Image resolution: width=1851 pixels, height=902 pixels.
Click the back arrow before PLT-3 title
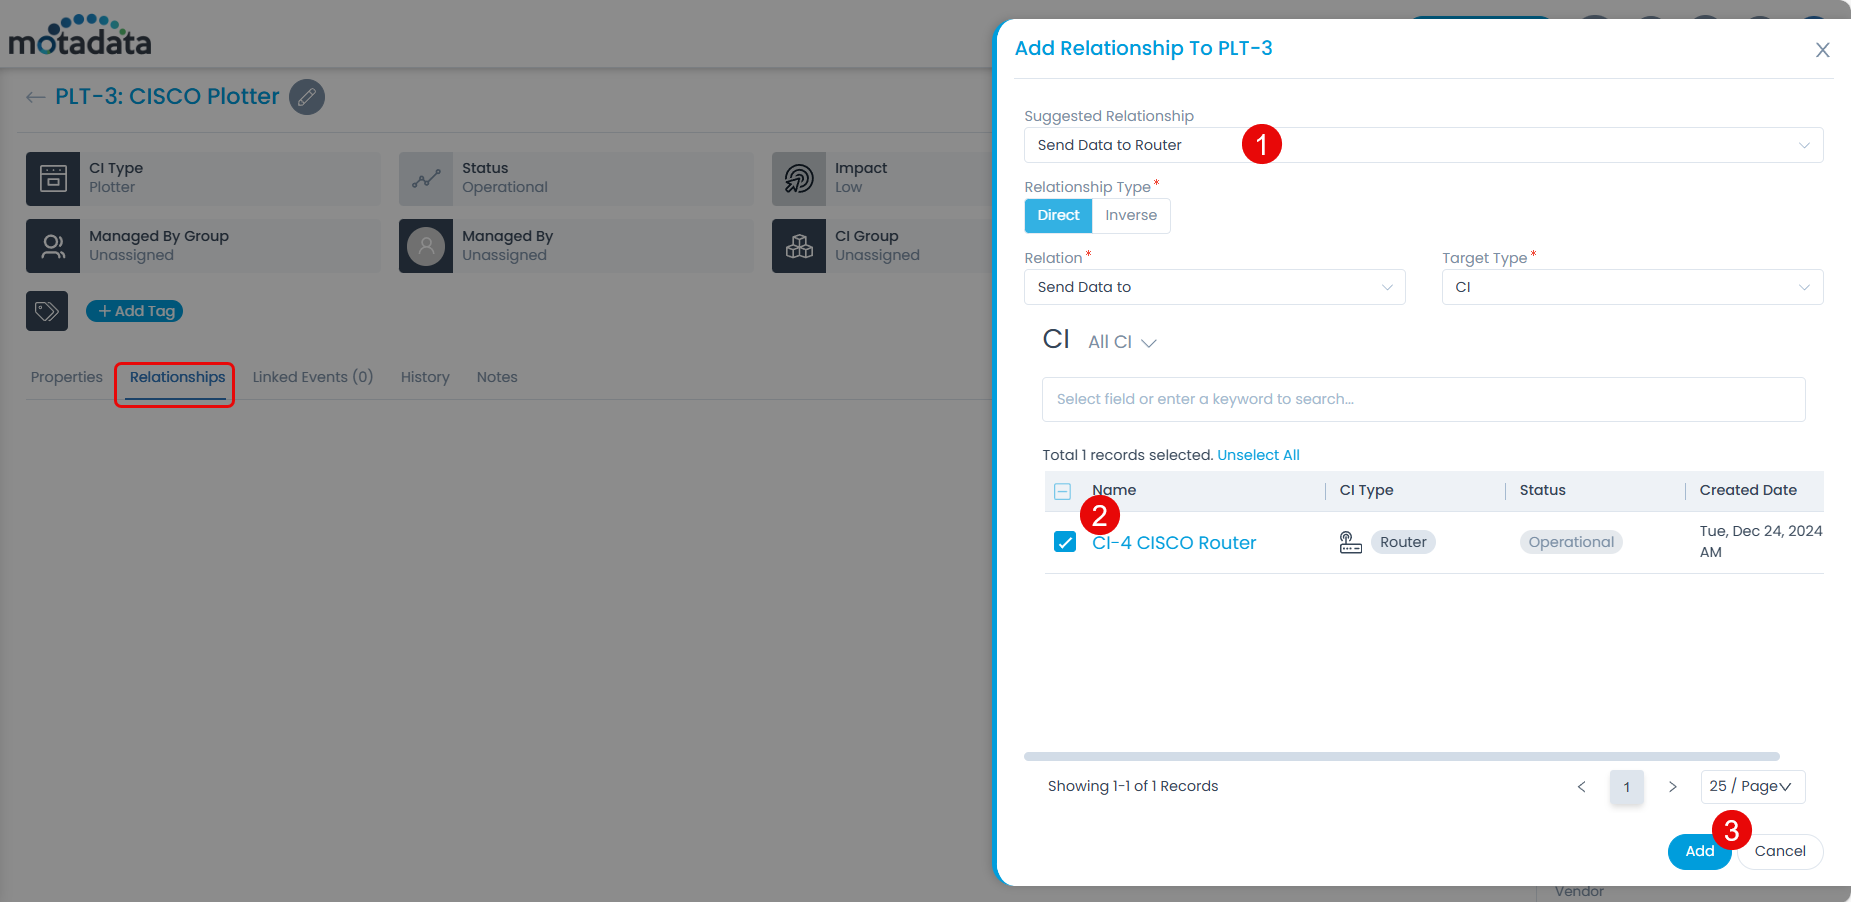(x=36, y=97)
